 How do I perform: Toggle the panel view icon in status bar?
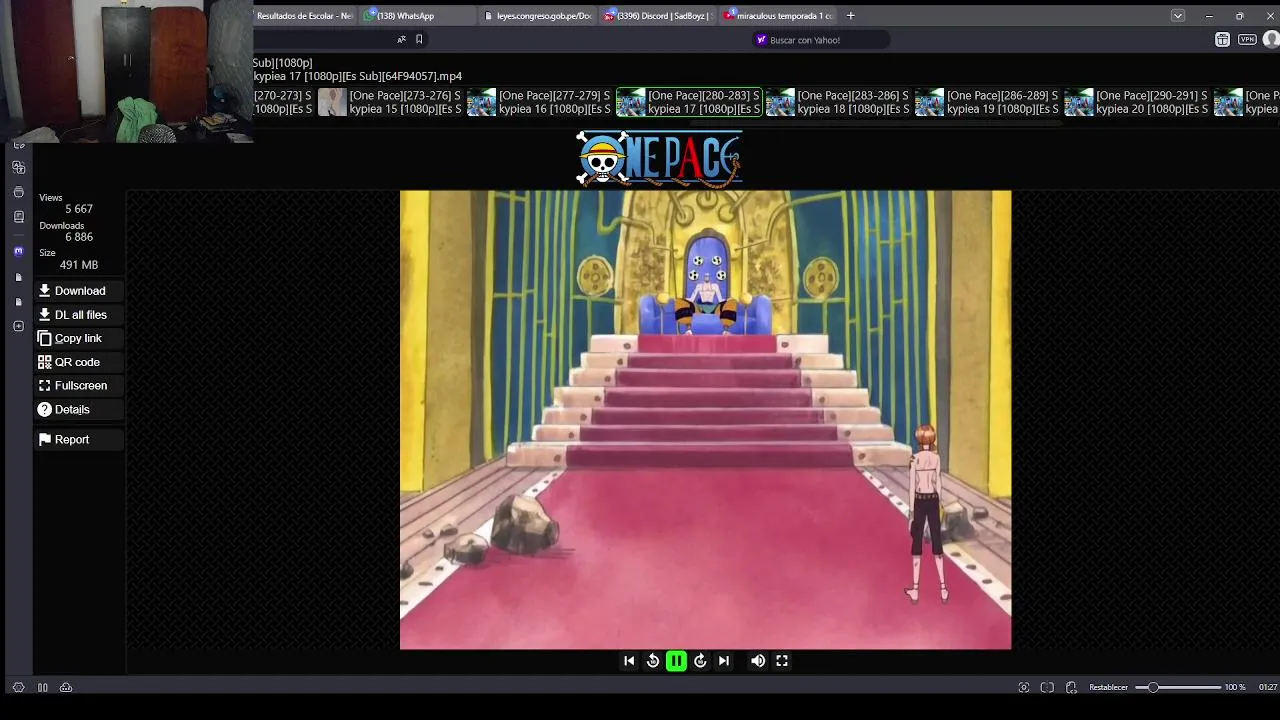click(x=43, y=688)
